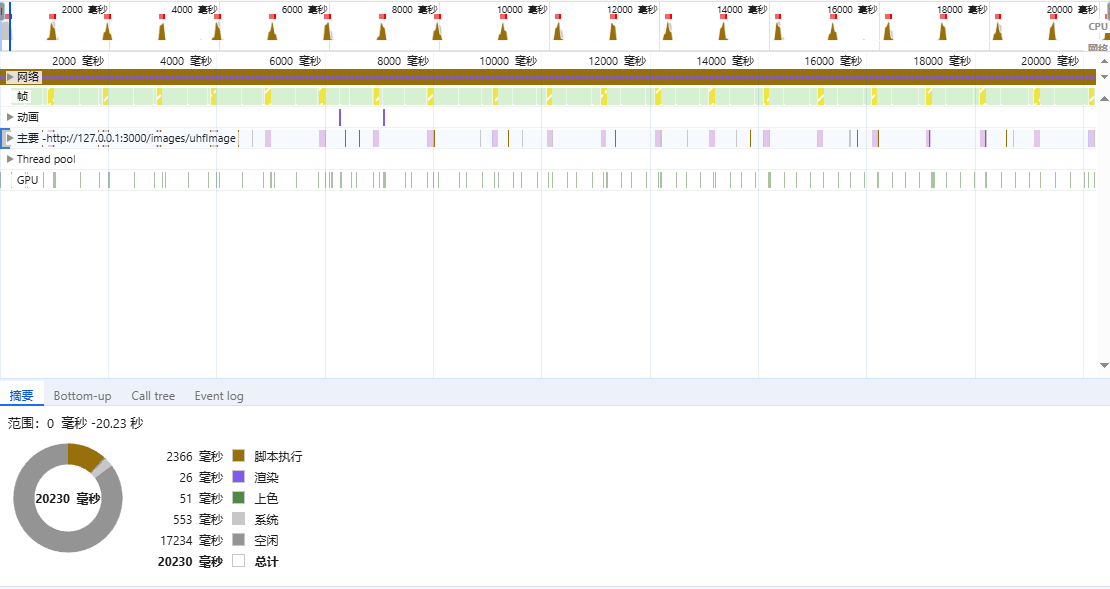This screenshot has height=589, width=1110.
Task: Open the Call tree tab
Action: click(x=153, y=396)
